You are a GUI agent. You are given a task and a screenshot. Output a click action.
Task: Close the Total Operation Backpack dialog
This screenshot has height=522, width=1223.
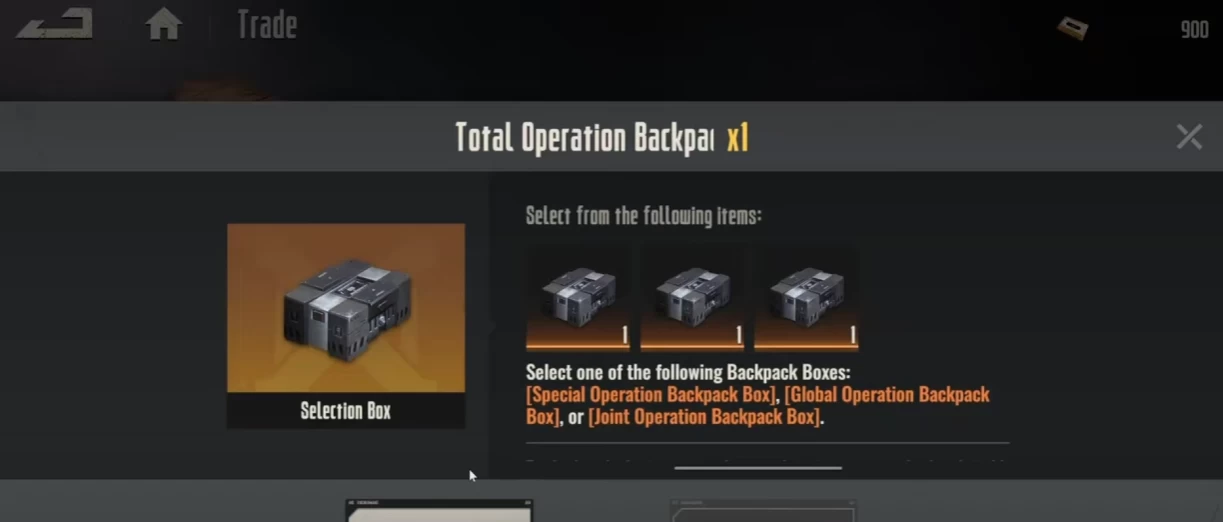coord(1189,137)
